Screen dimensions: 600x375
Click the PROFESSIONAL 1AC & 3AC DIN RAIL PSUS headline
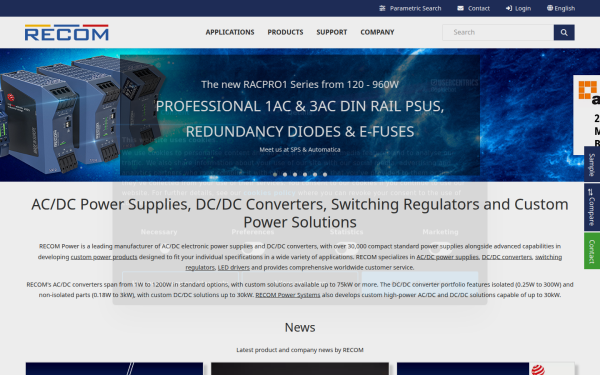click(x=300, y=119)
